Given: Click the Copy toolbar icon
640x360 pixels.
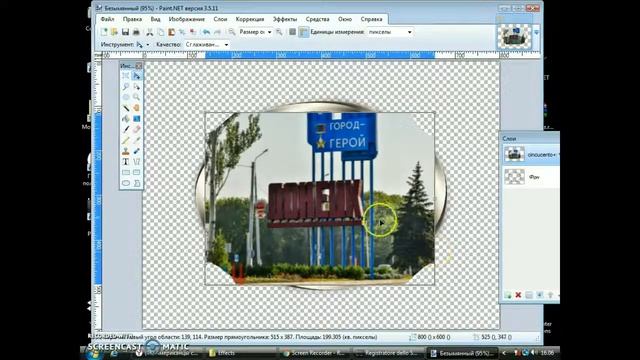Looking at the screenshot, I should click(x=161, y=32).
